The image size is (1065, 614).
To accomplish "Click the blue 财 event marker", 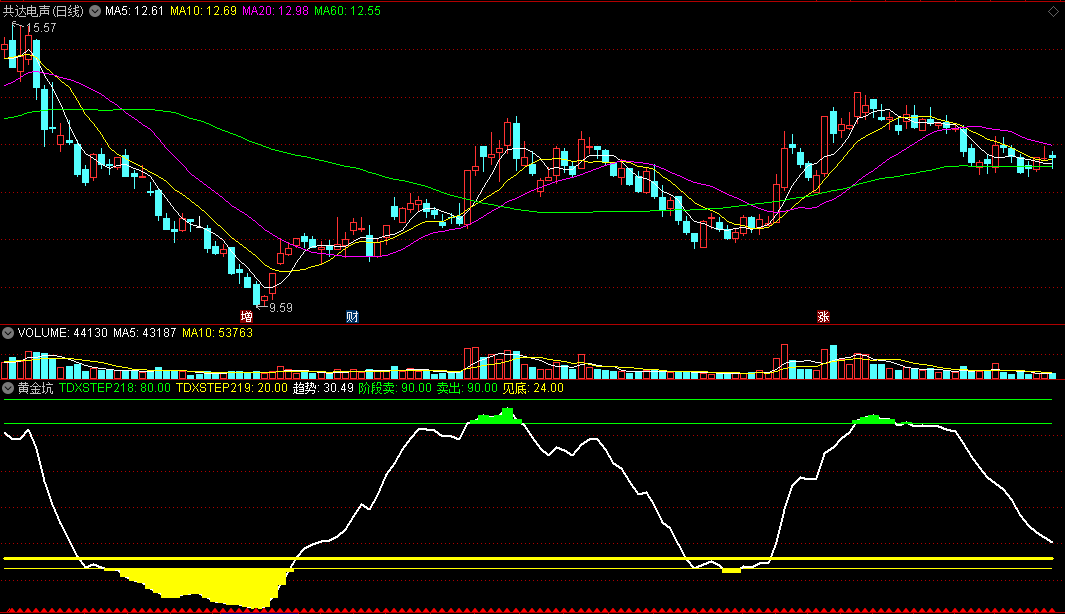I will click(x=352, y=317).
